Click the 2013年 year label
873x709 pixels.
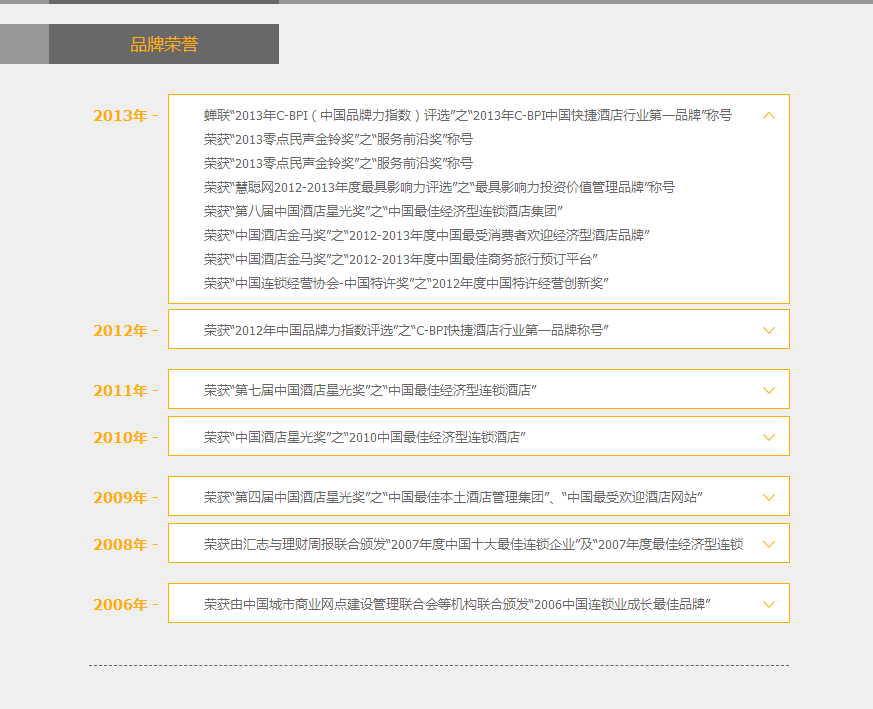120,116
